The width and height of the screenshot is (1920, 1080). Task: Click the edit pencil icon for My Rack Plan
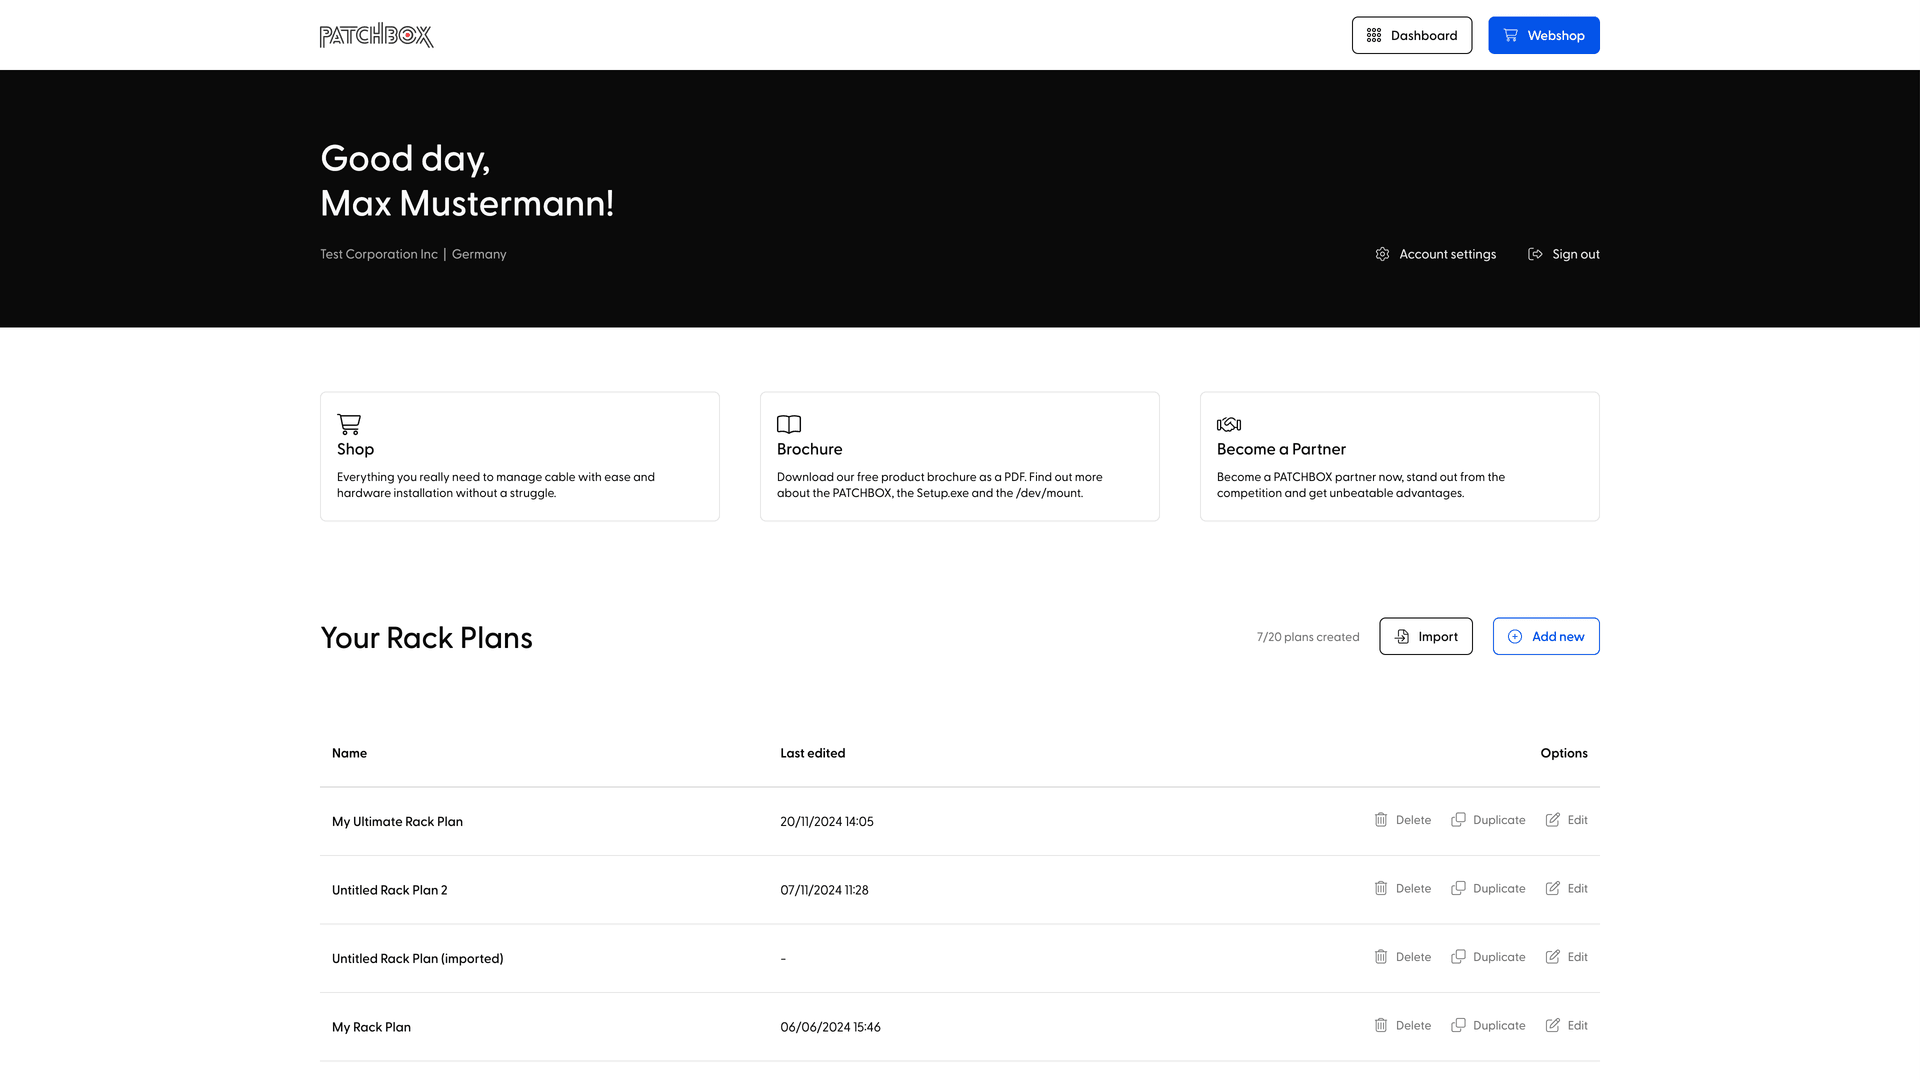click(x=1552, y=1025)
